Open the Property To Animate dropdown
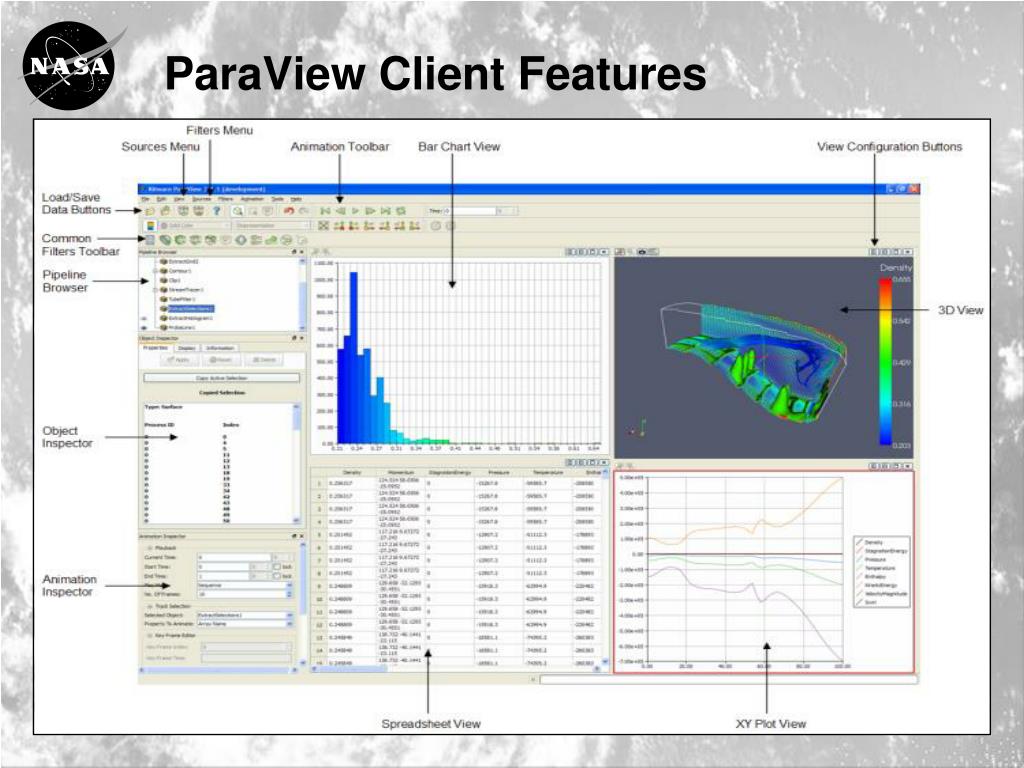Viewport: 1024px width, 768px height. coord(245,624)
